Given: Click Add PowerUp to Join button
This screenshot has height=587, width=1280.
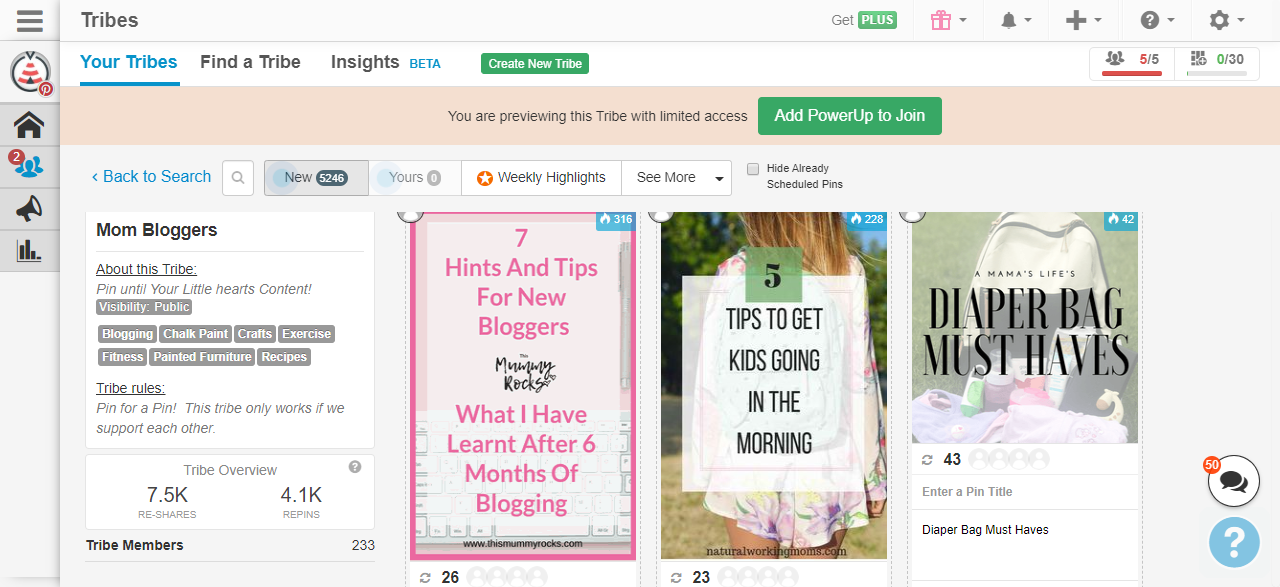Looking at the screenshot, I should tap(849, 116).
